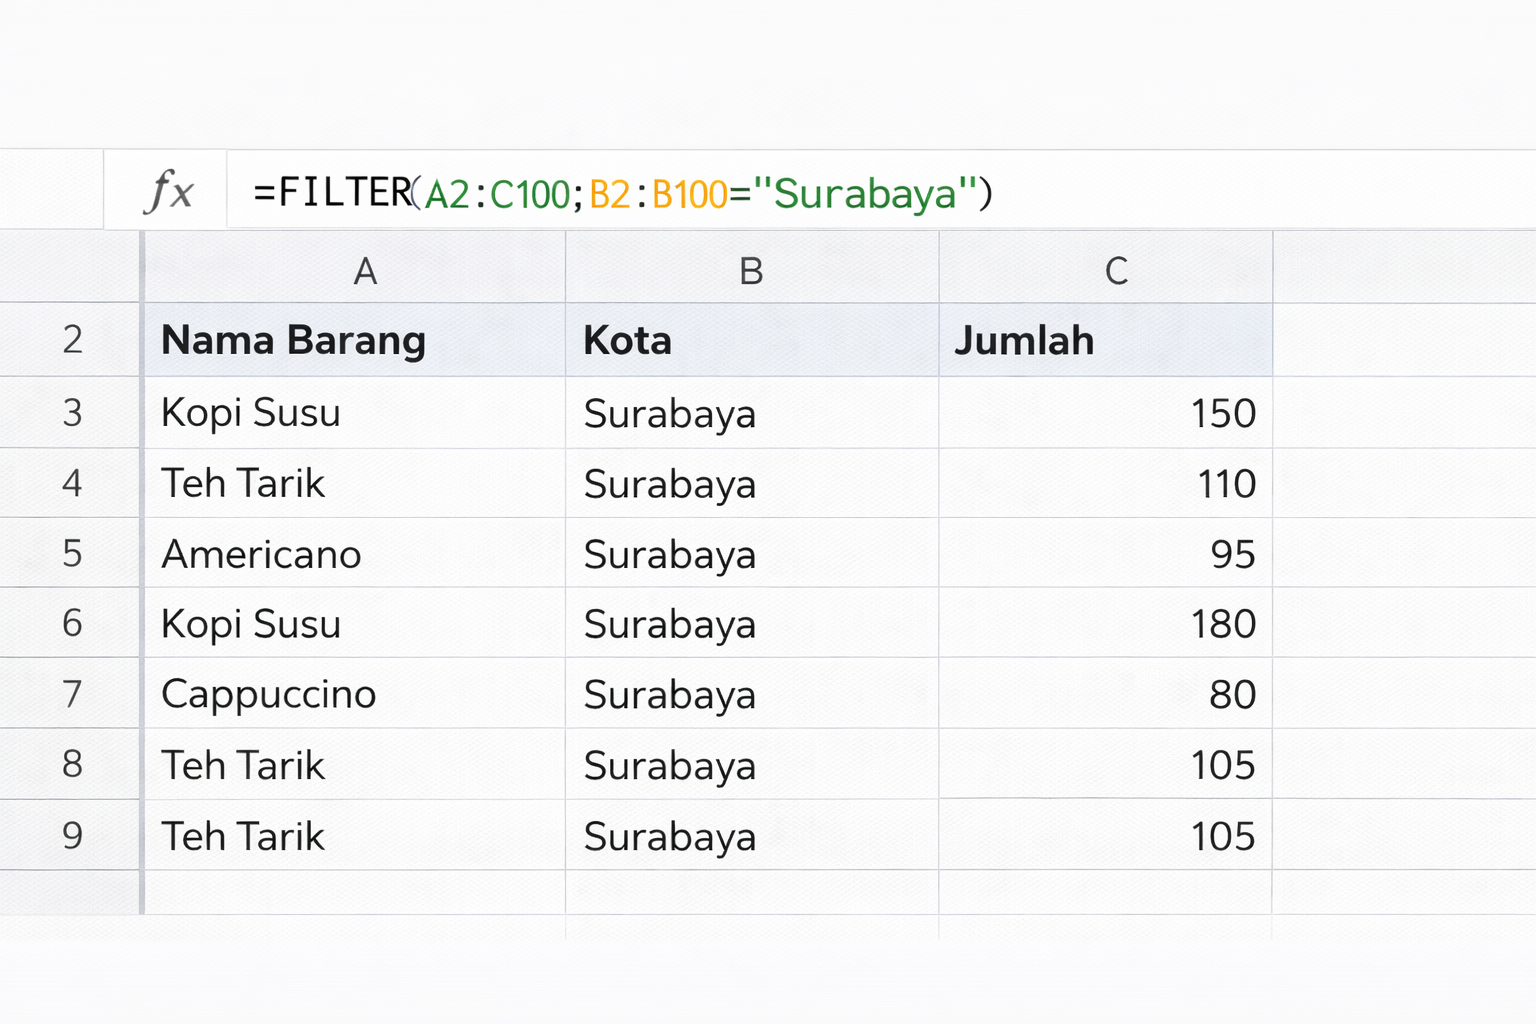The width and height of the screenshot is (1536, 1024).
Task: Select row 2 header
Action: [72, 340]
